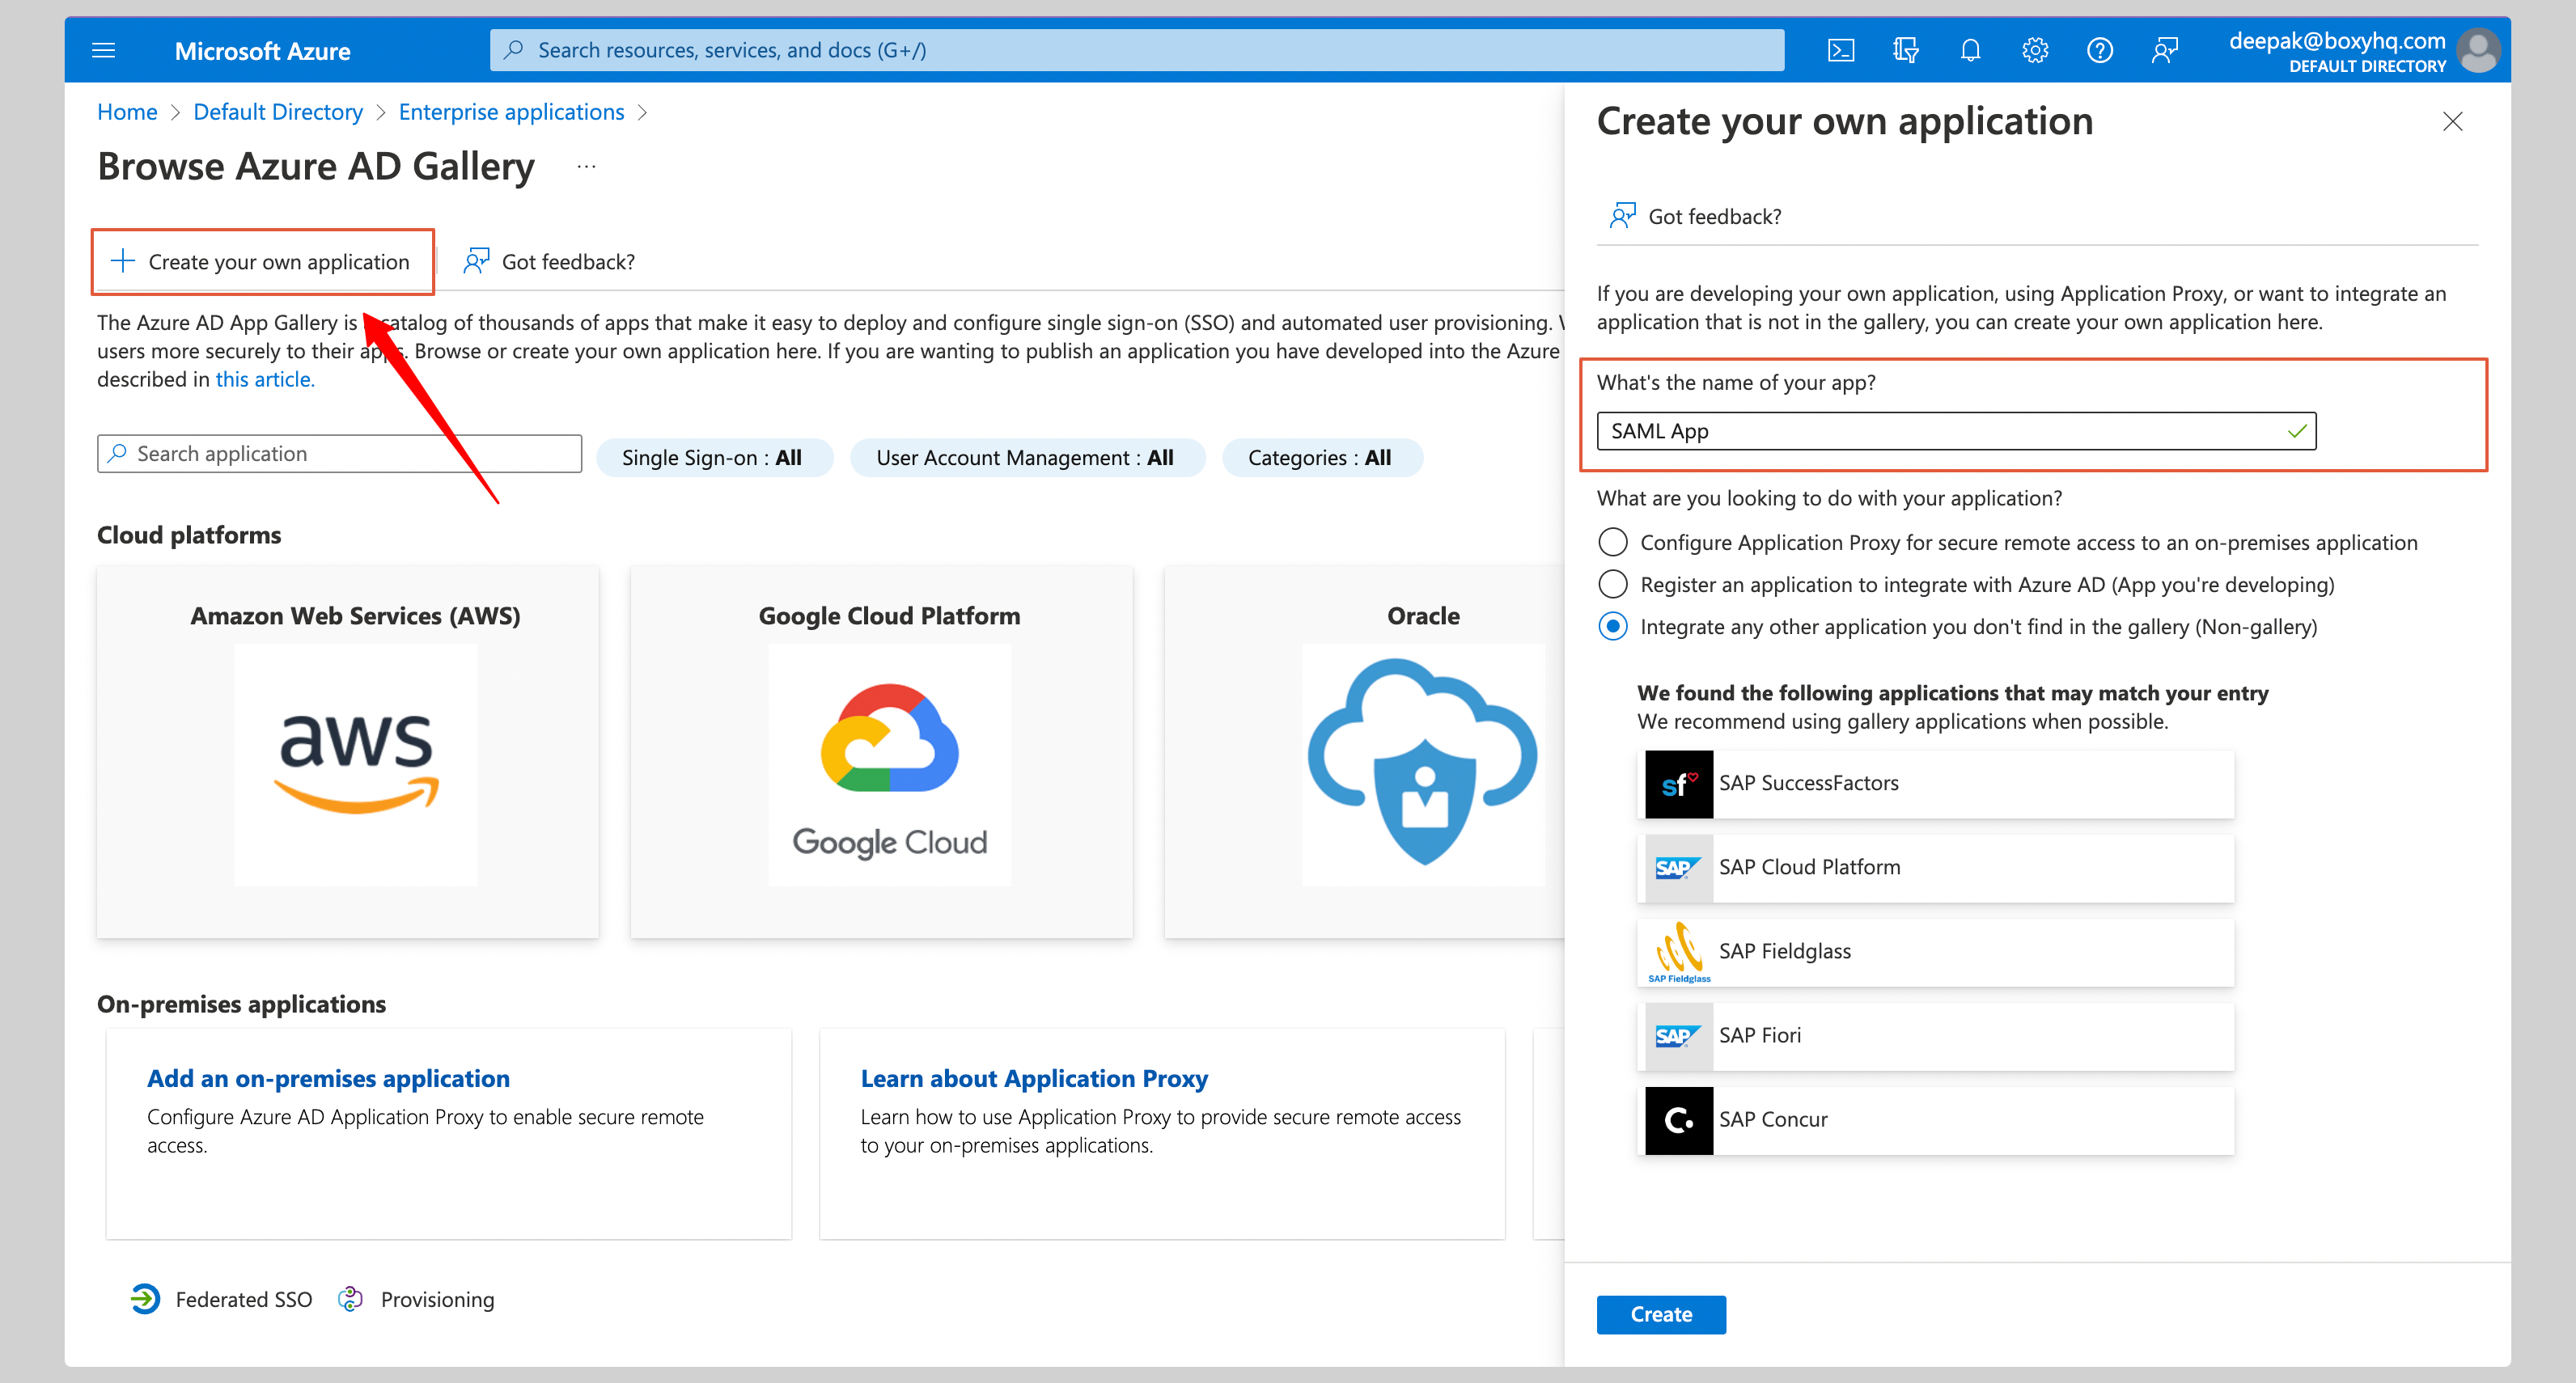
Task: Select Register an application option
Action: point(1612,584)
